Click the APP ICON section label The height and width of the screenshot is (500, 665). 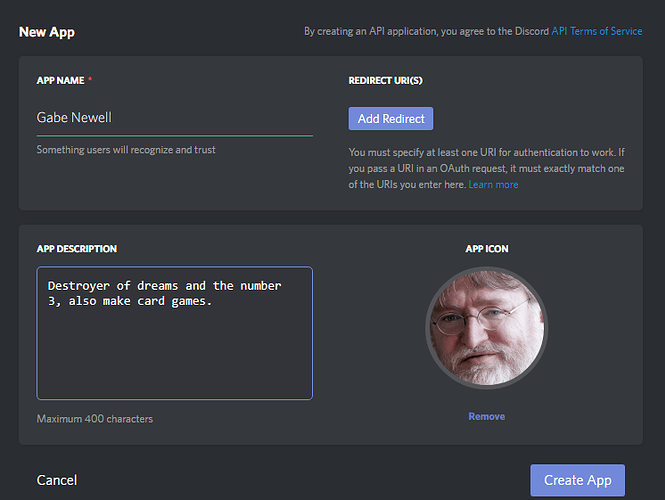486,249
